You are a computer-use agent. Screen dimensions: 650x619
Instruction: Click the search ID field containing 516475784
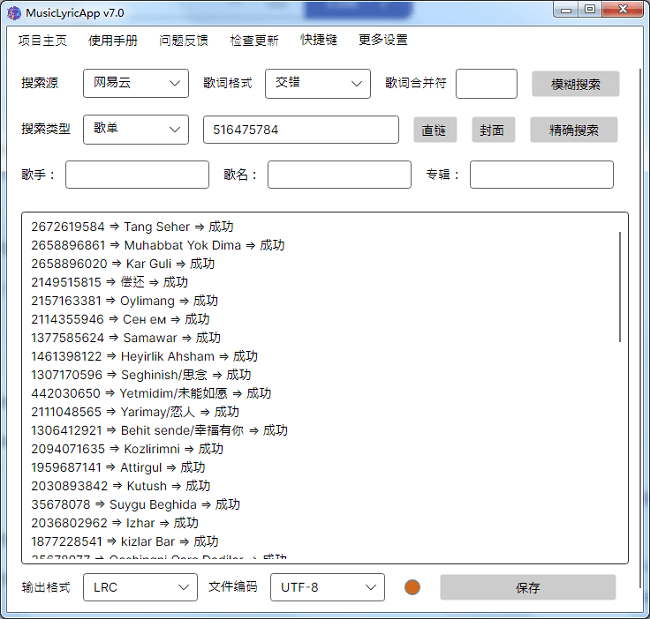pyautogui.click(x=301, y=130)
